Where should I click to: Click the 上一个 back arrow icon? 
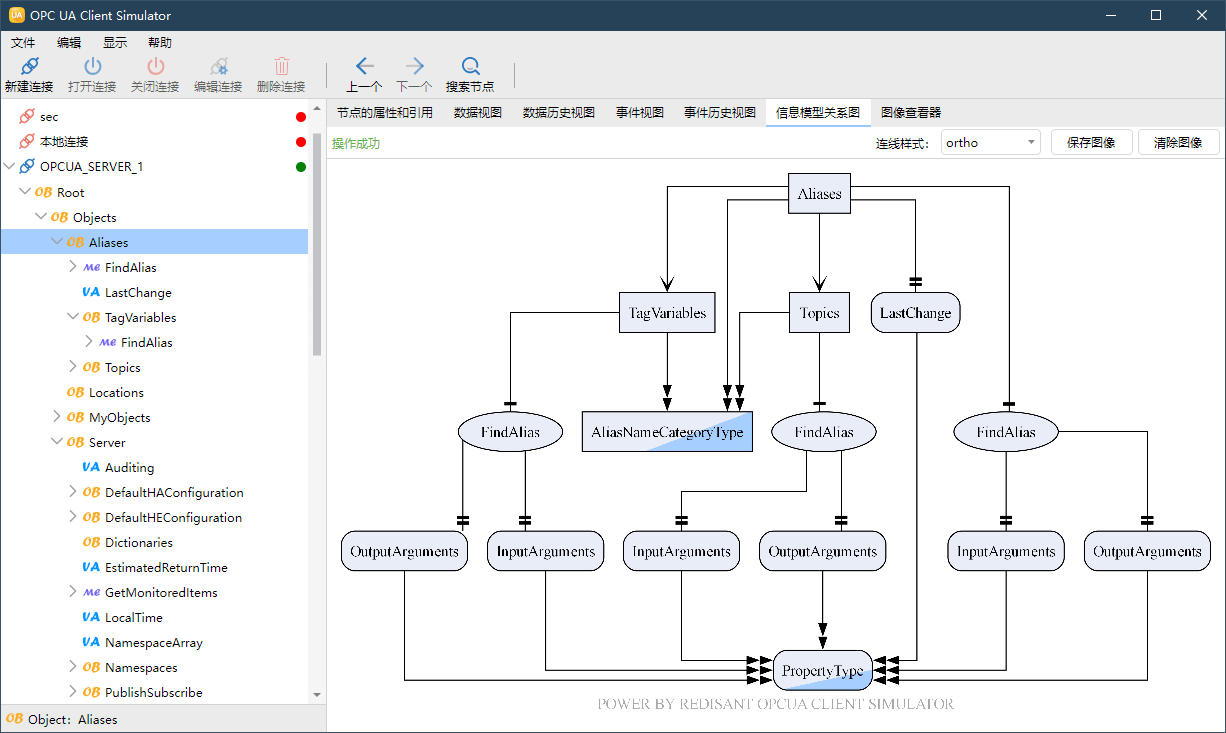(364, 67)
